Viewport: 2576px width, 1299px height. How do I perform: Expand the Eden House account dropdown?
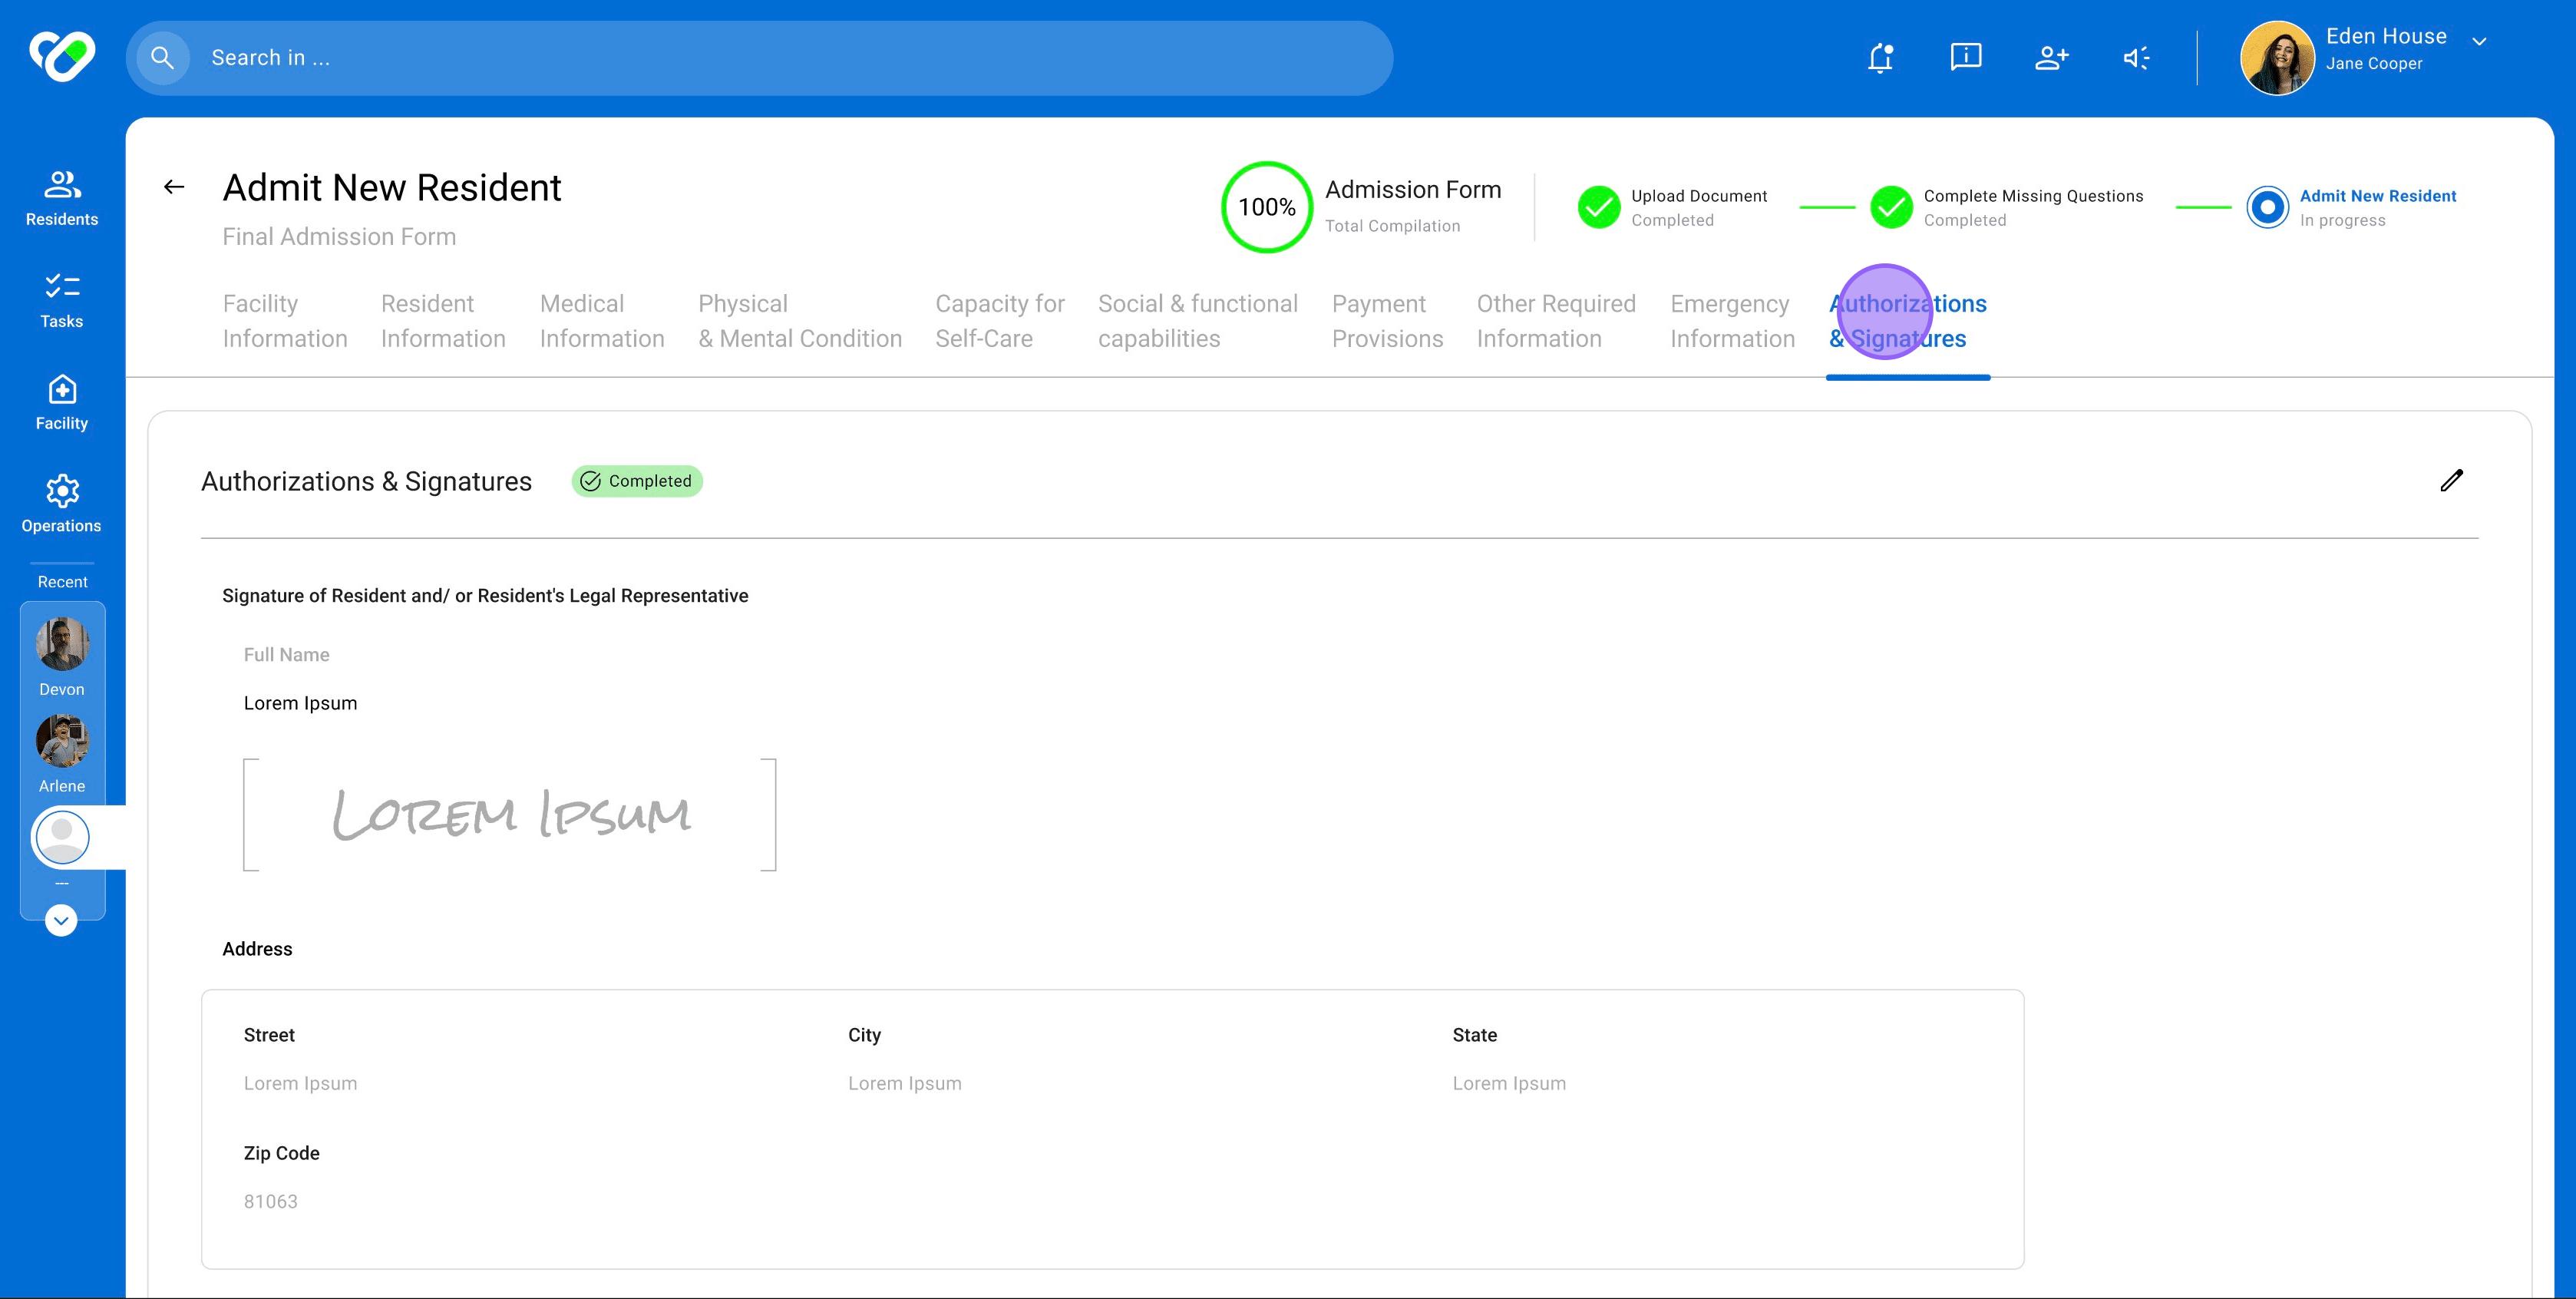coord(2479,41)
